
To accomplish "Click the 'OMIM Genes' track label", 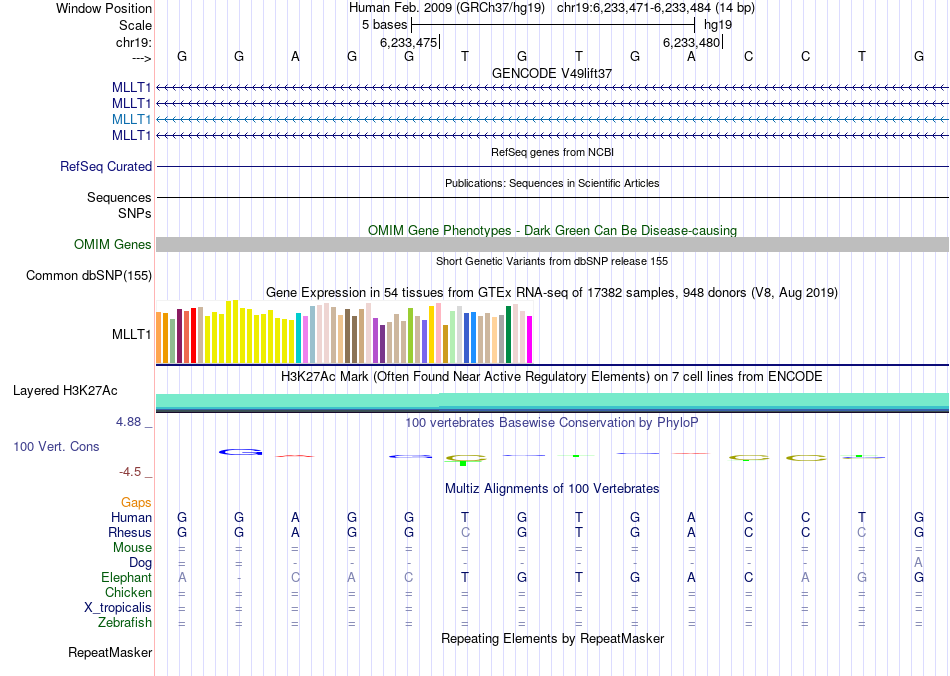I will [113, 244].
